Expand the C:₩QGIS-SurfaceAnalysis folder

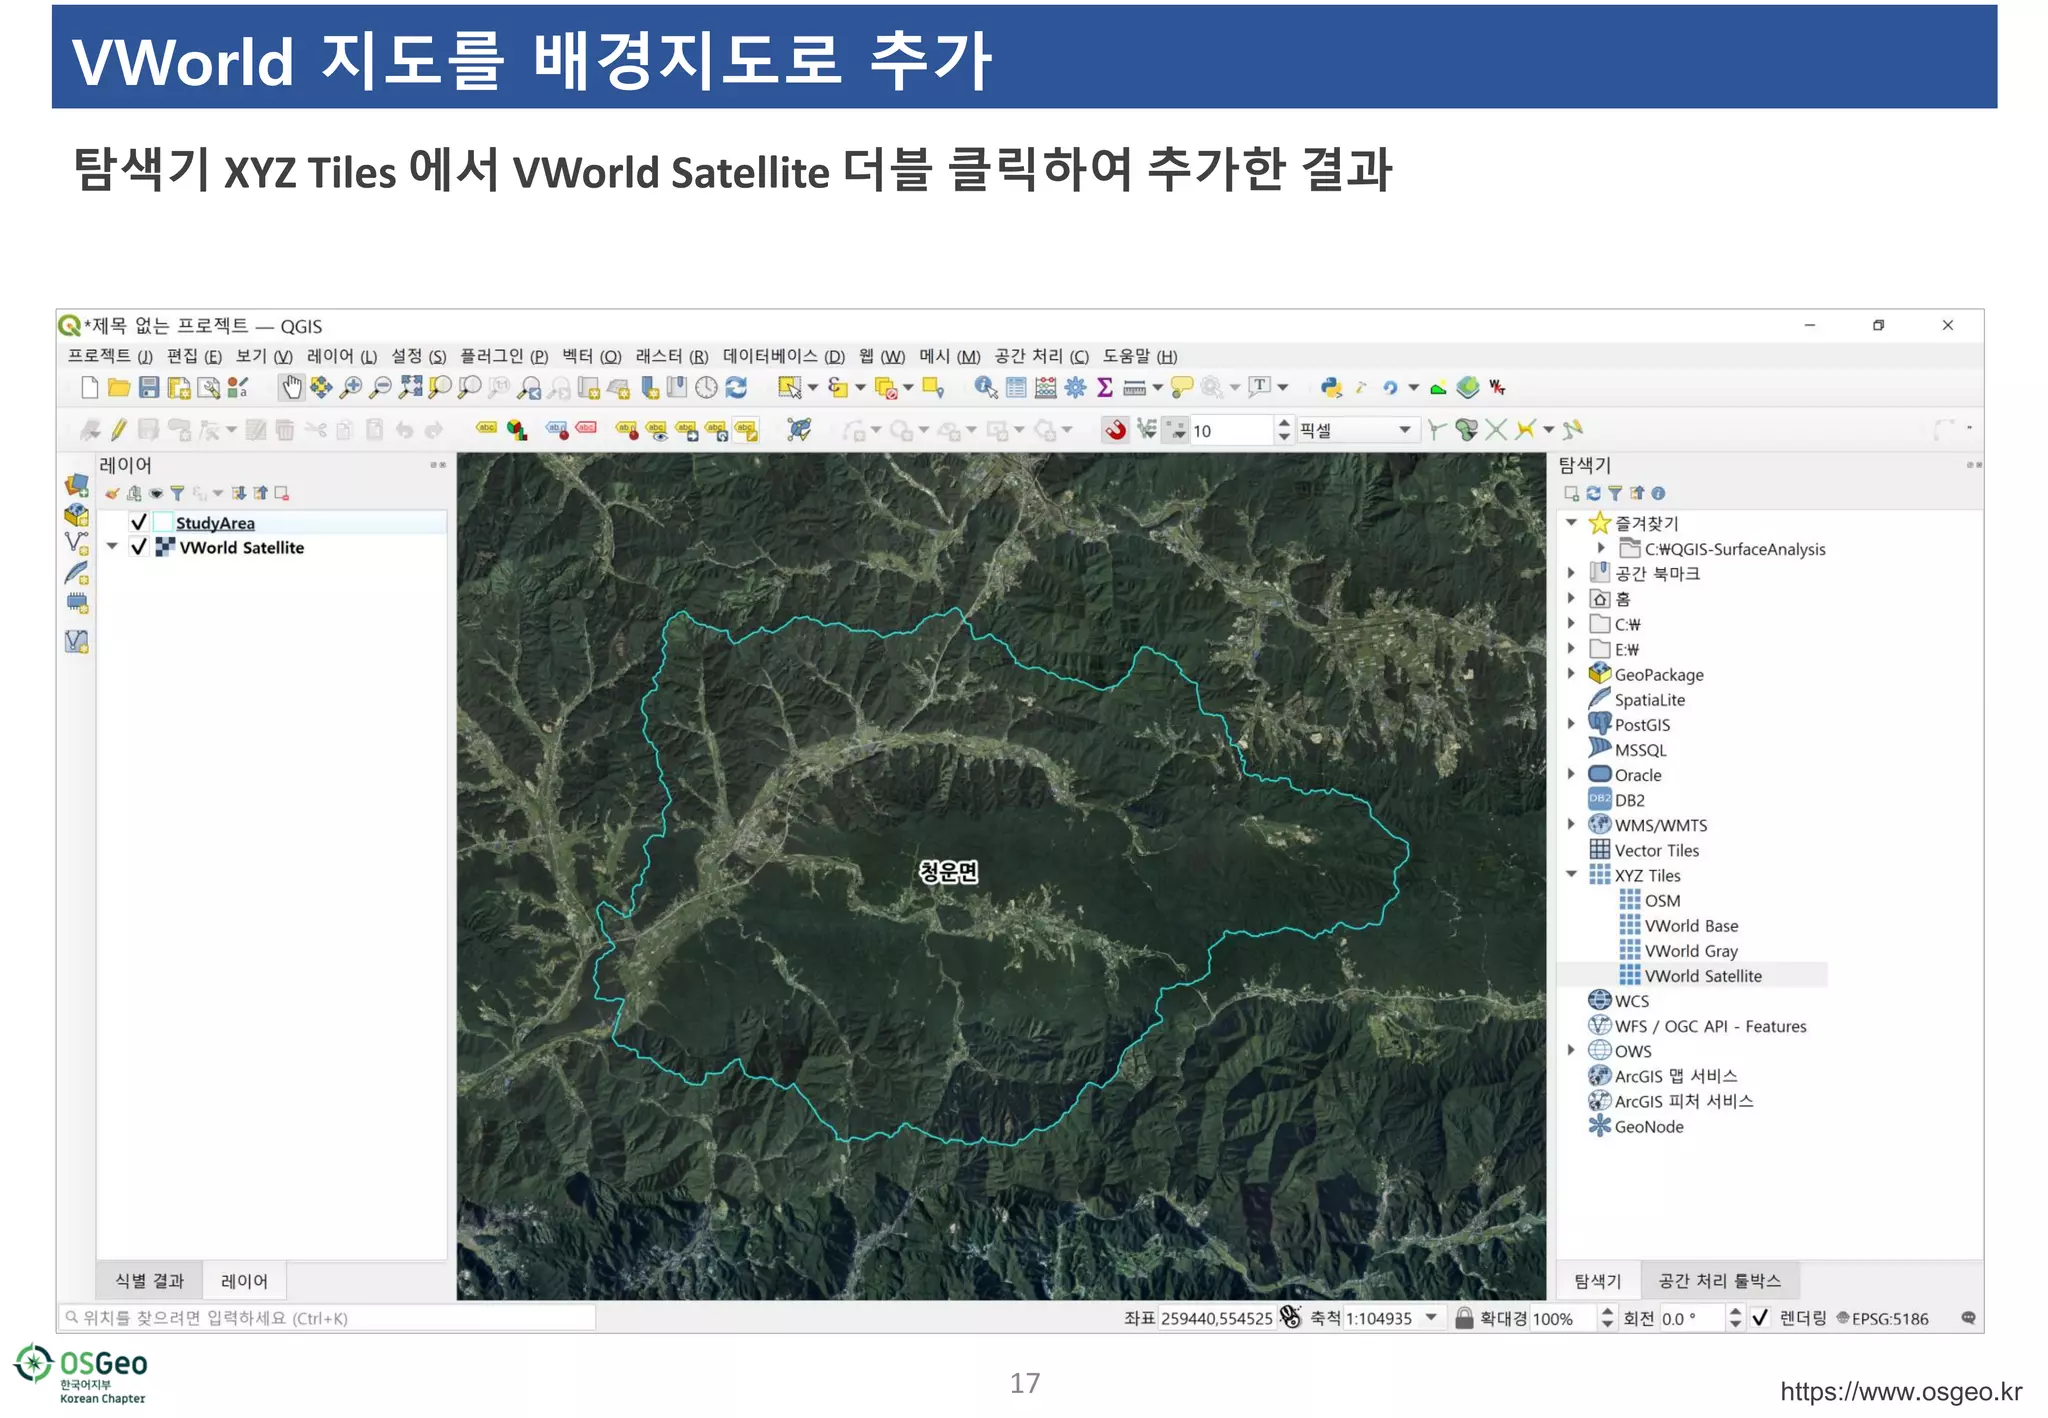point(1601,548)
